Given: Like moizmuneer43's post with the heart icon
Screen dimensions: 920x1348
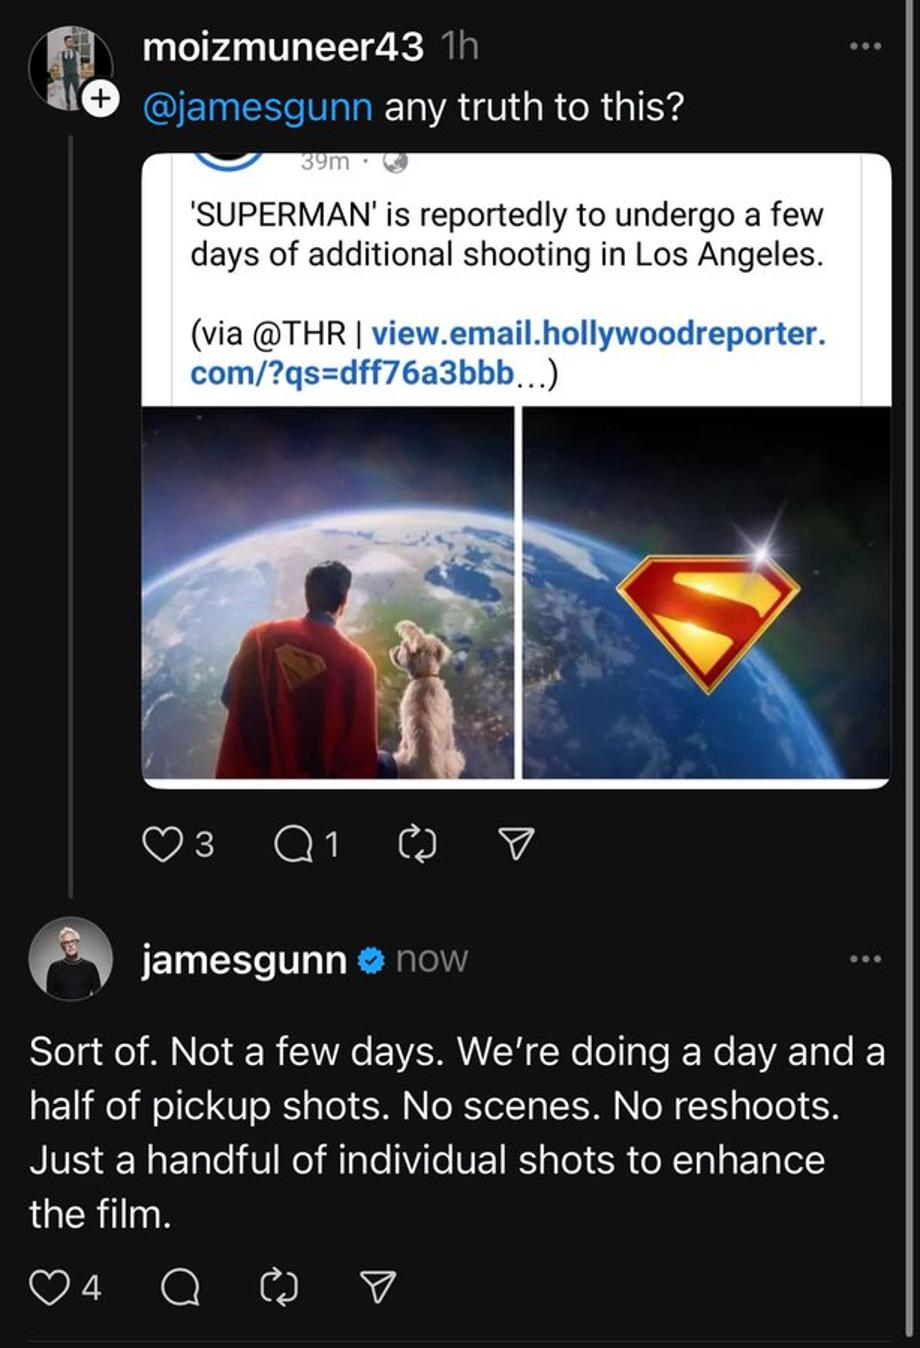Looking at the screenshot, I should [160, 846].
